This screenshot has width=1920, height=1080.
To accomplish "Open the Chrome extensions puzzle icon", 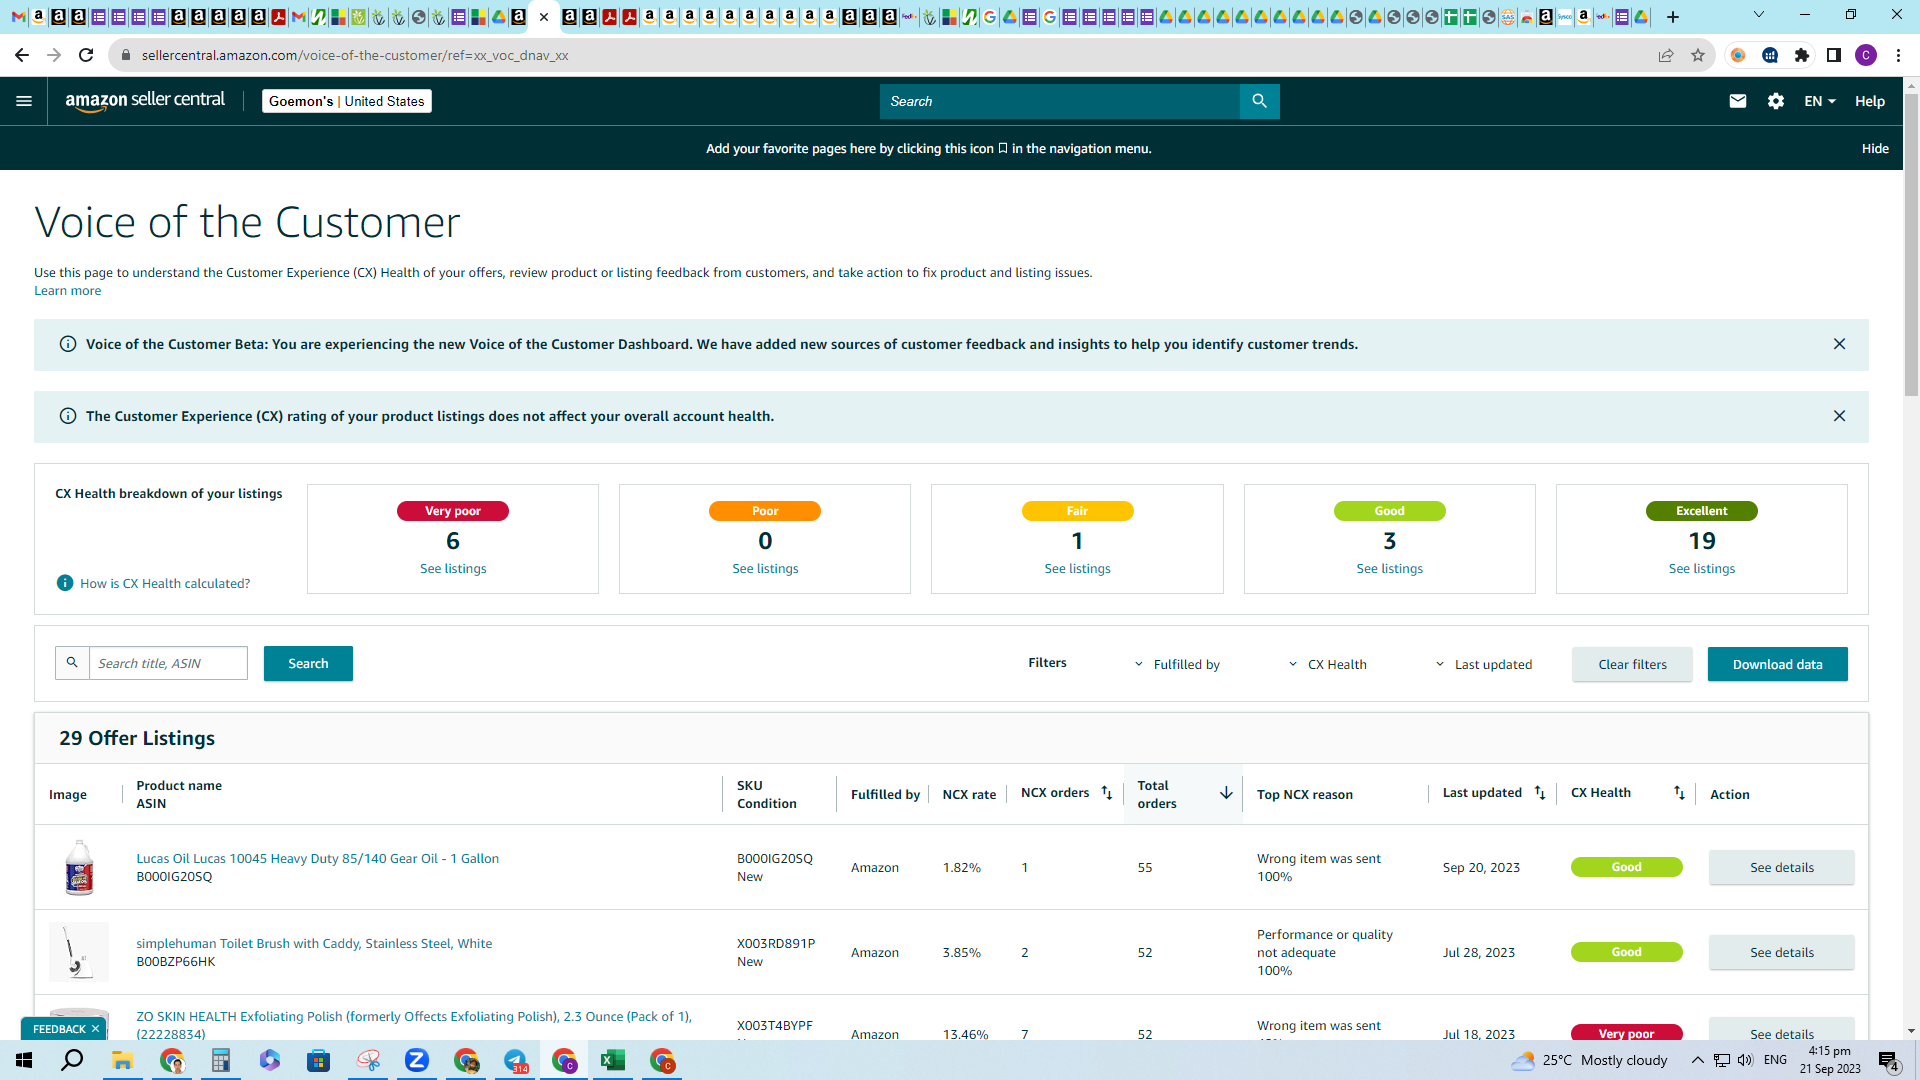I will (x=1802, y=55).
